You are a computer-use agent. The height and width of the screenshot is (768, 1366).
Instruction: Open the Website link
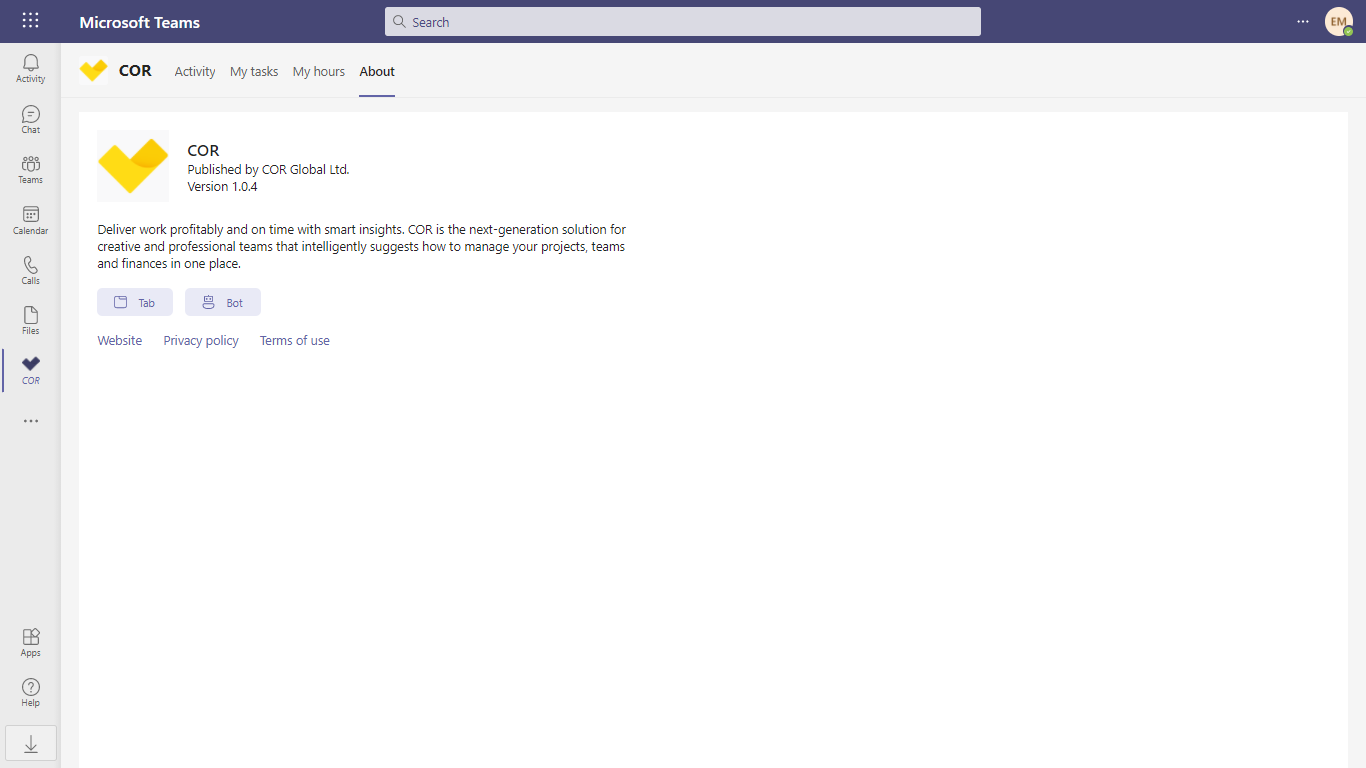click(120, 340)
